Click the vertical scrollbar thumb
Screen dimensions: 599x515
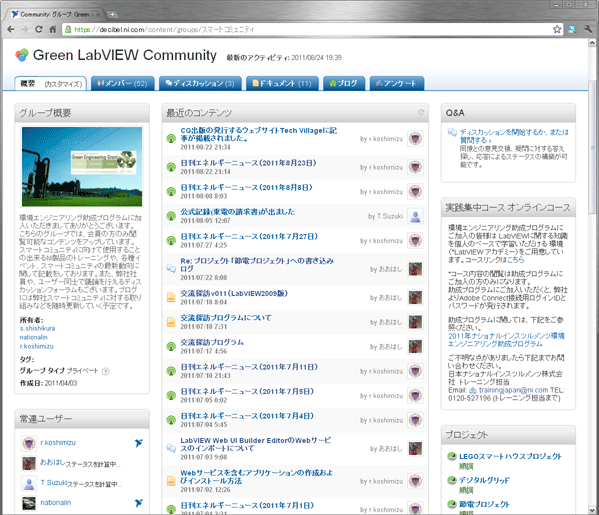pyautogui.click(x=592, y=147)
